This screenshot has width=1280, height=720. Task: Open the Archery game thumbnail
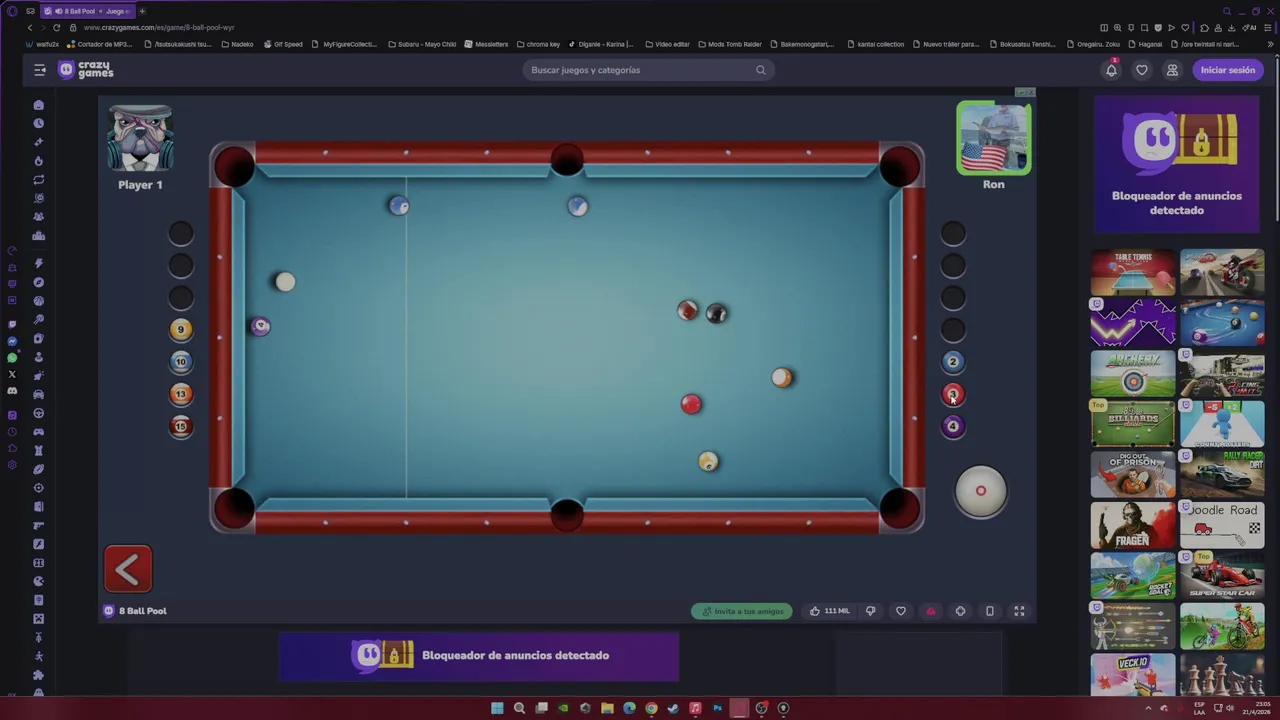coord(1133,374)
